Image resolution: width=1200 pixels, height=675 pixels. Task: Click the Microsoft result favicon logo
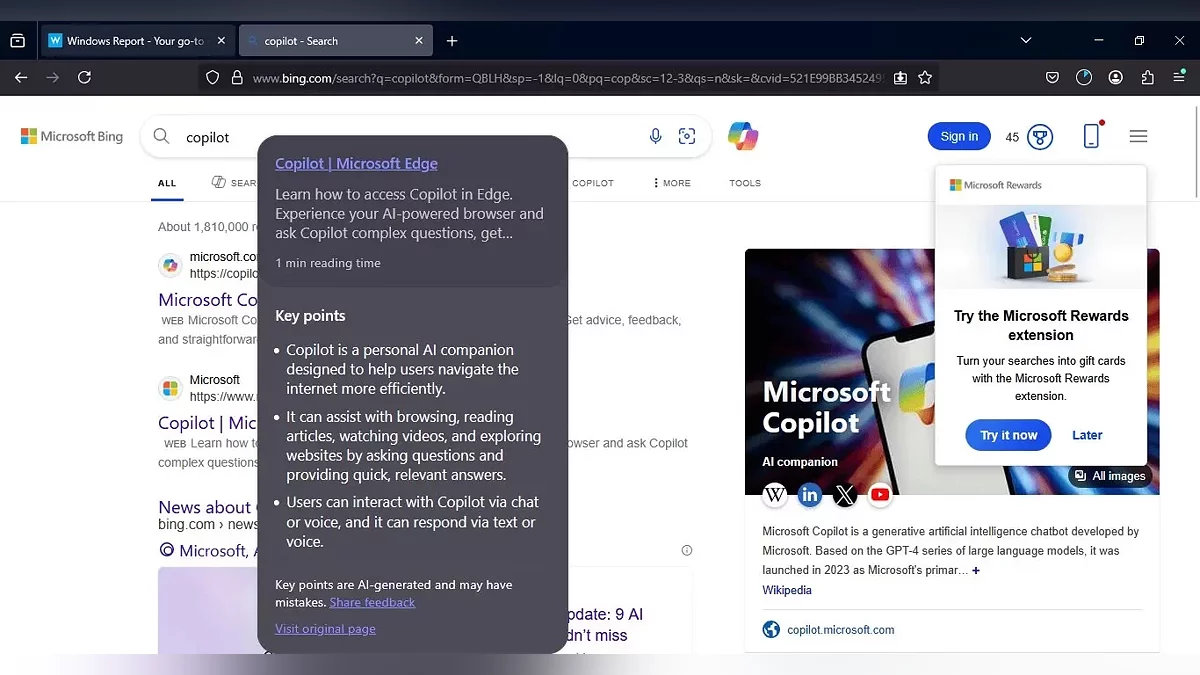pos(170,388)
